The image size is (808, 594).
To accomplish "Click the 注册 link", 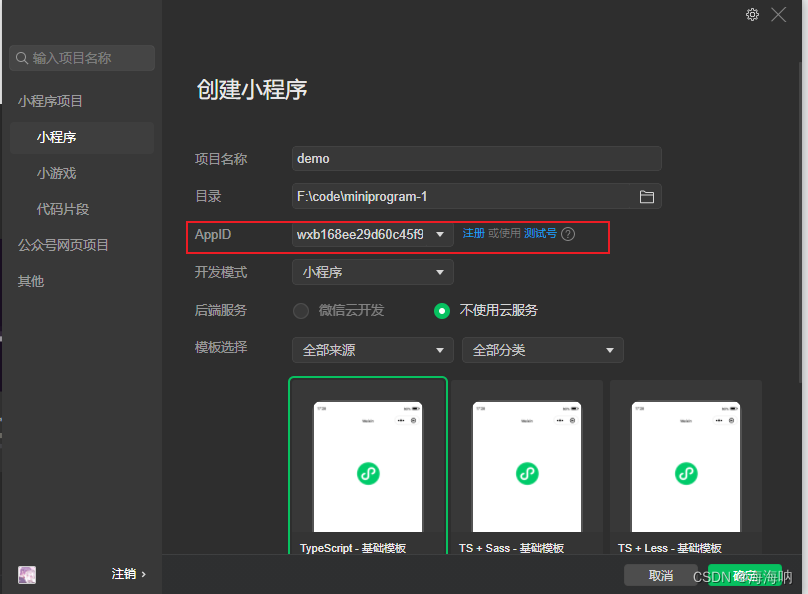I will [x=473, y=233].
